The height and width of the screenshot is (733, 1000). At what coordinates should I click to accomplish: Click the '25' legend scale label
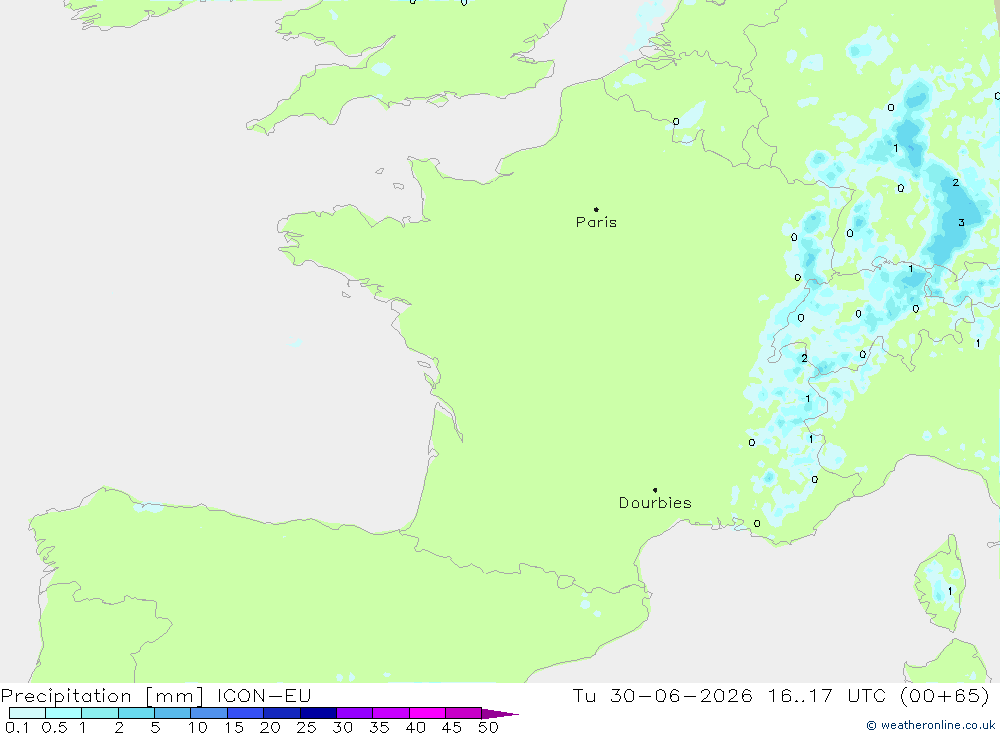tap(306, 727)
